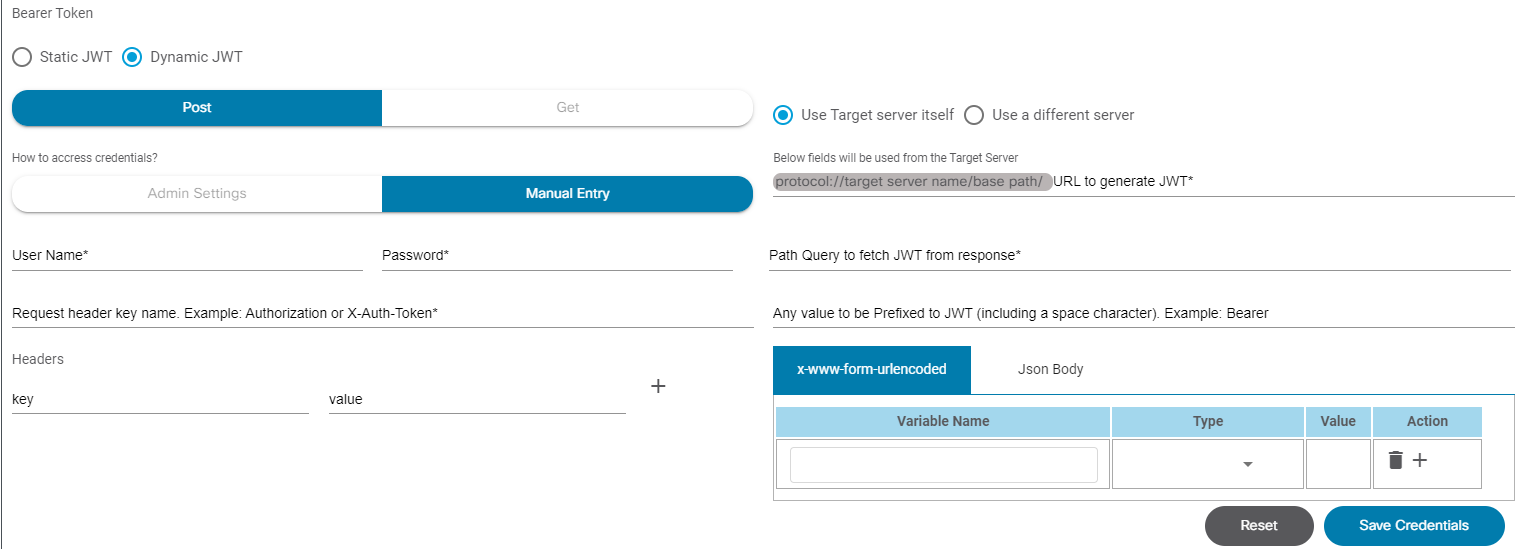The image size is (1537, 549).
Task: Click the Variable Name text box
Action: click(x=943, y=465)
